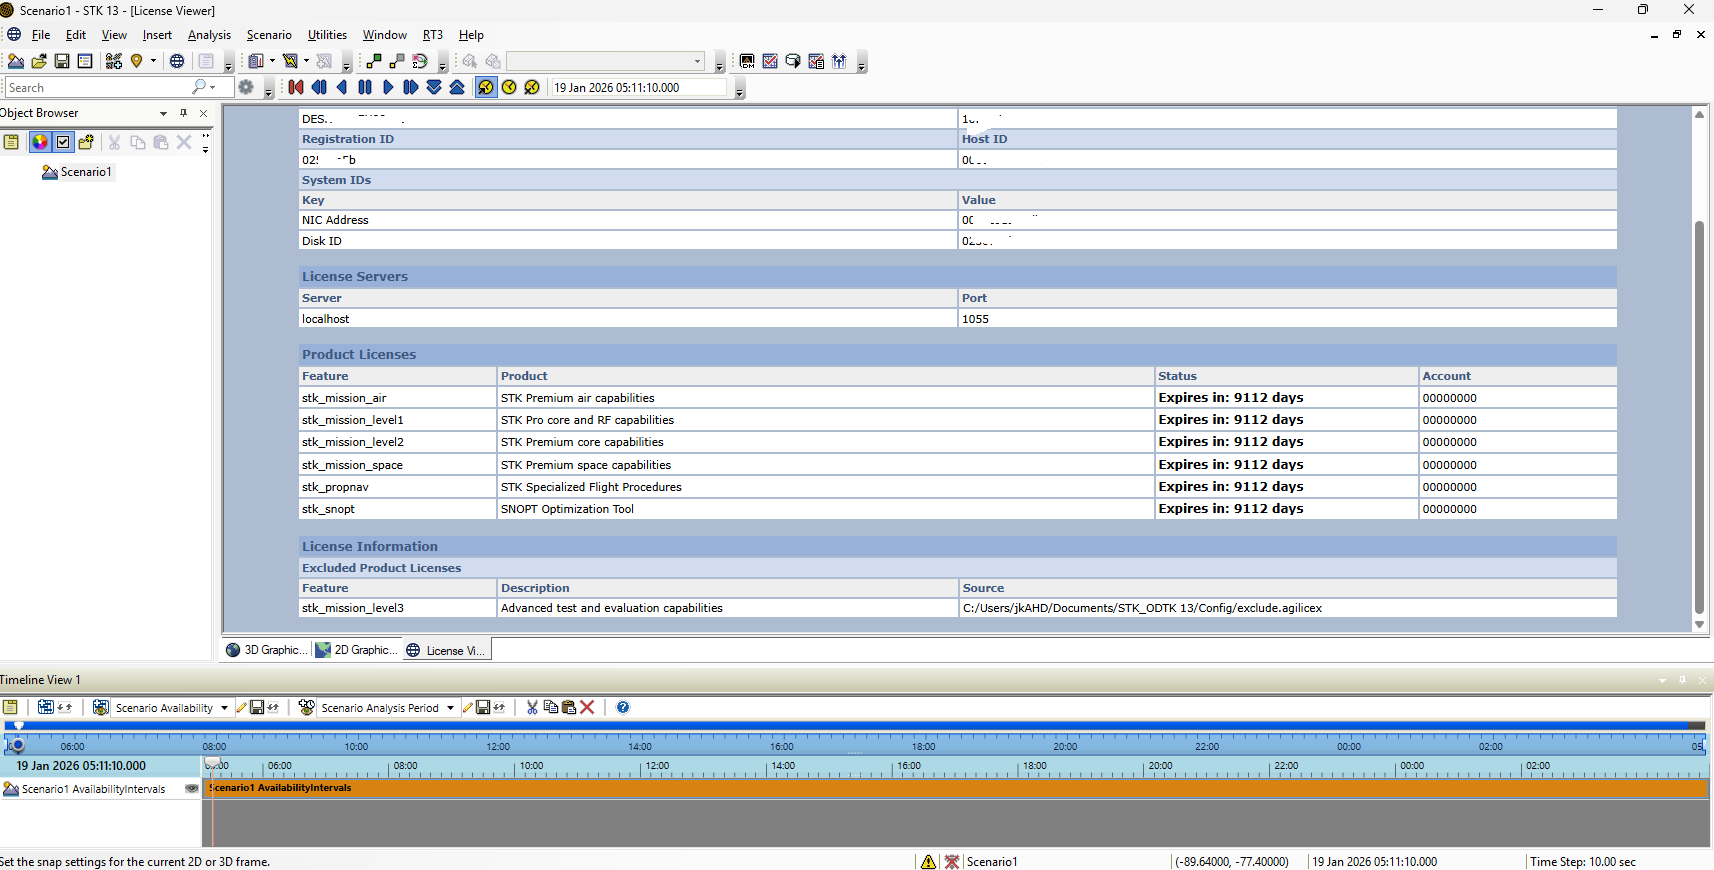This screenshot has height=870, width=1714.
Task: Open the Insert menu
Action: pos(157,35)
